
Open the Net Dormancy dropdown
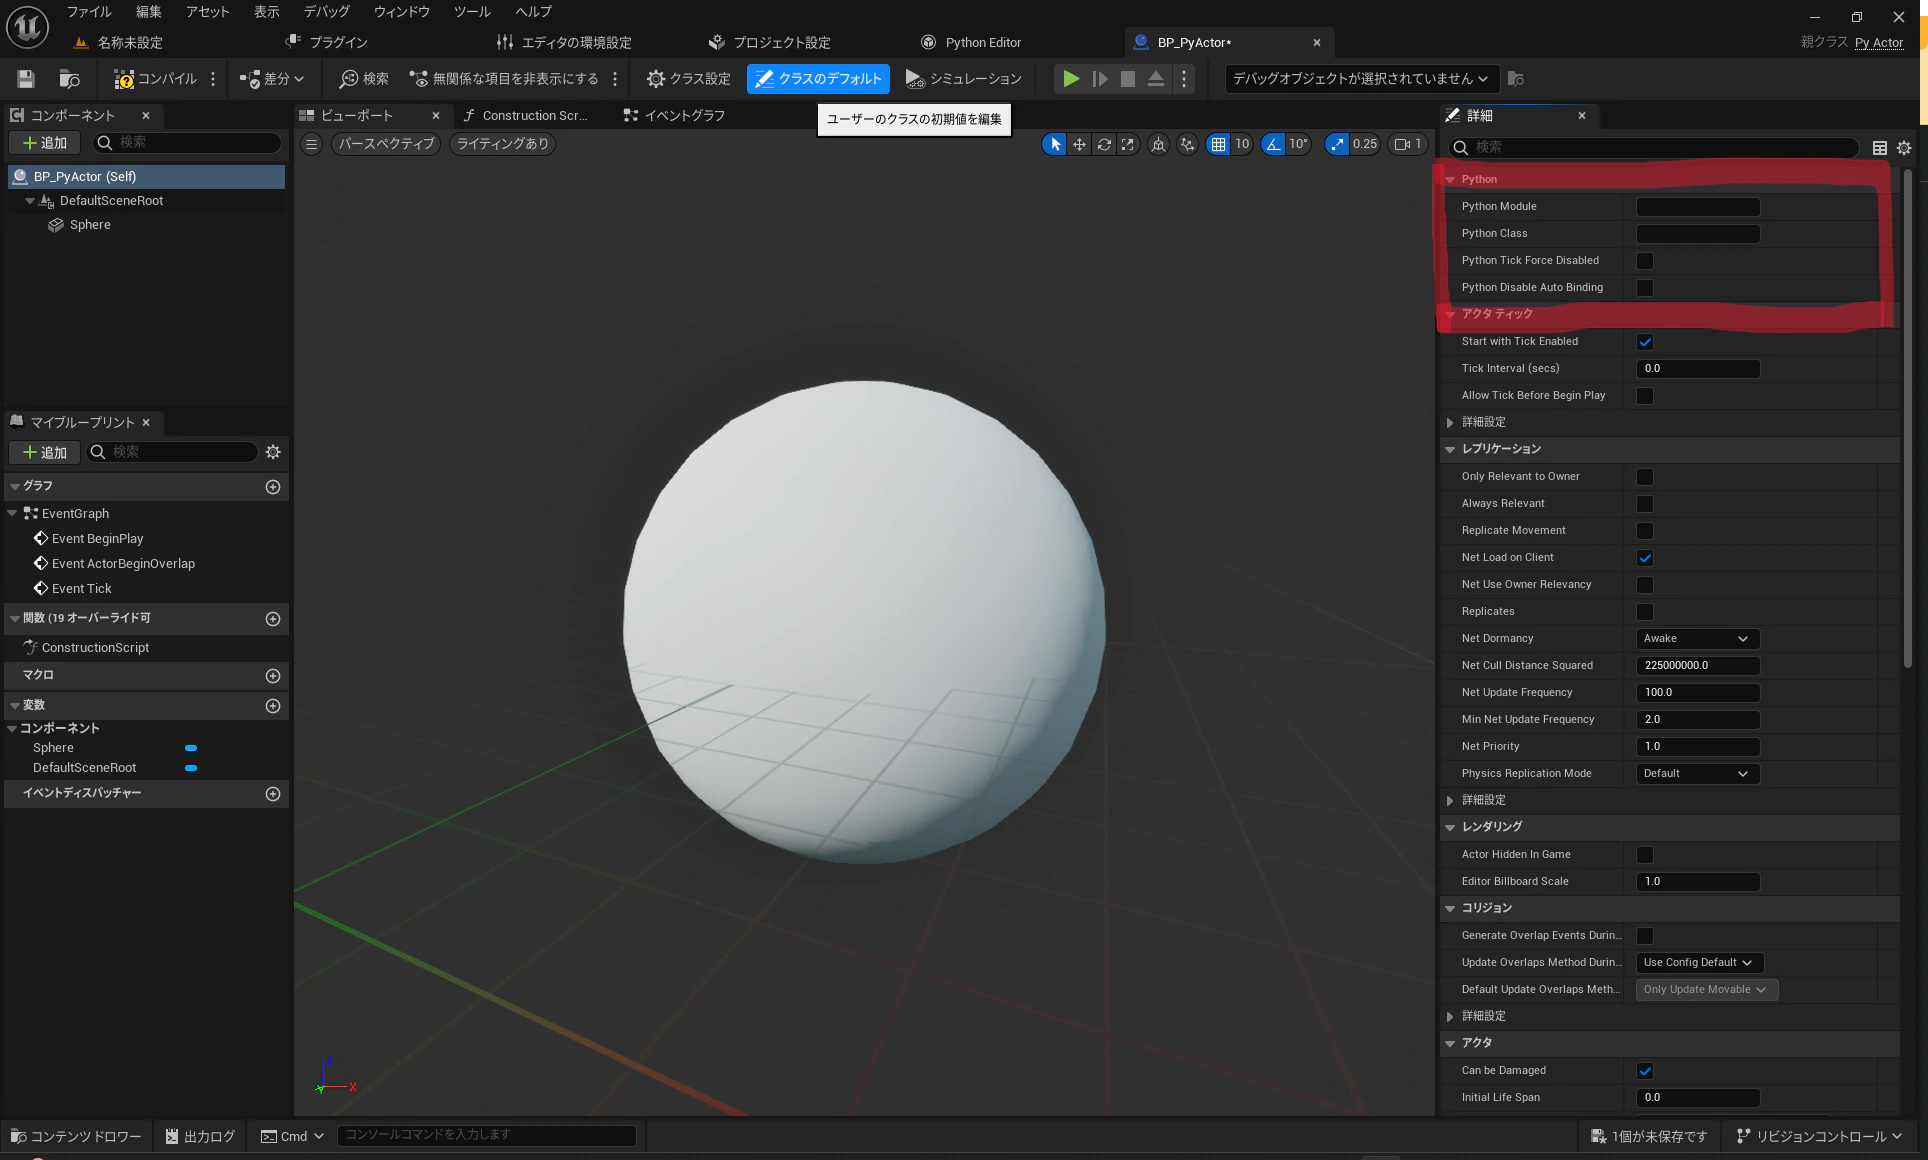pos(1698,639)
